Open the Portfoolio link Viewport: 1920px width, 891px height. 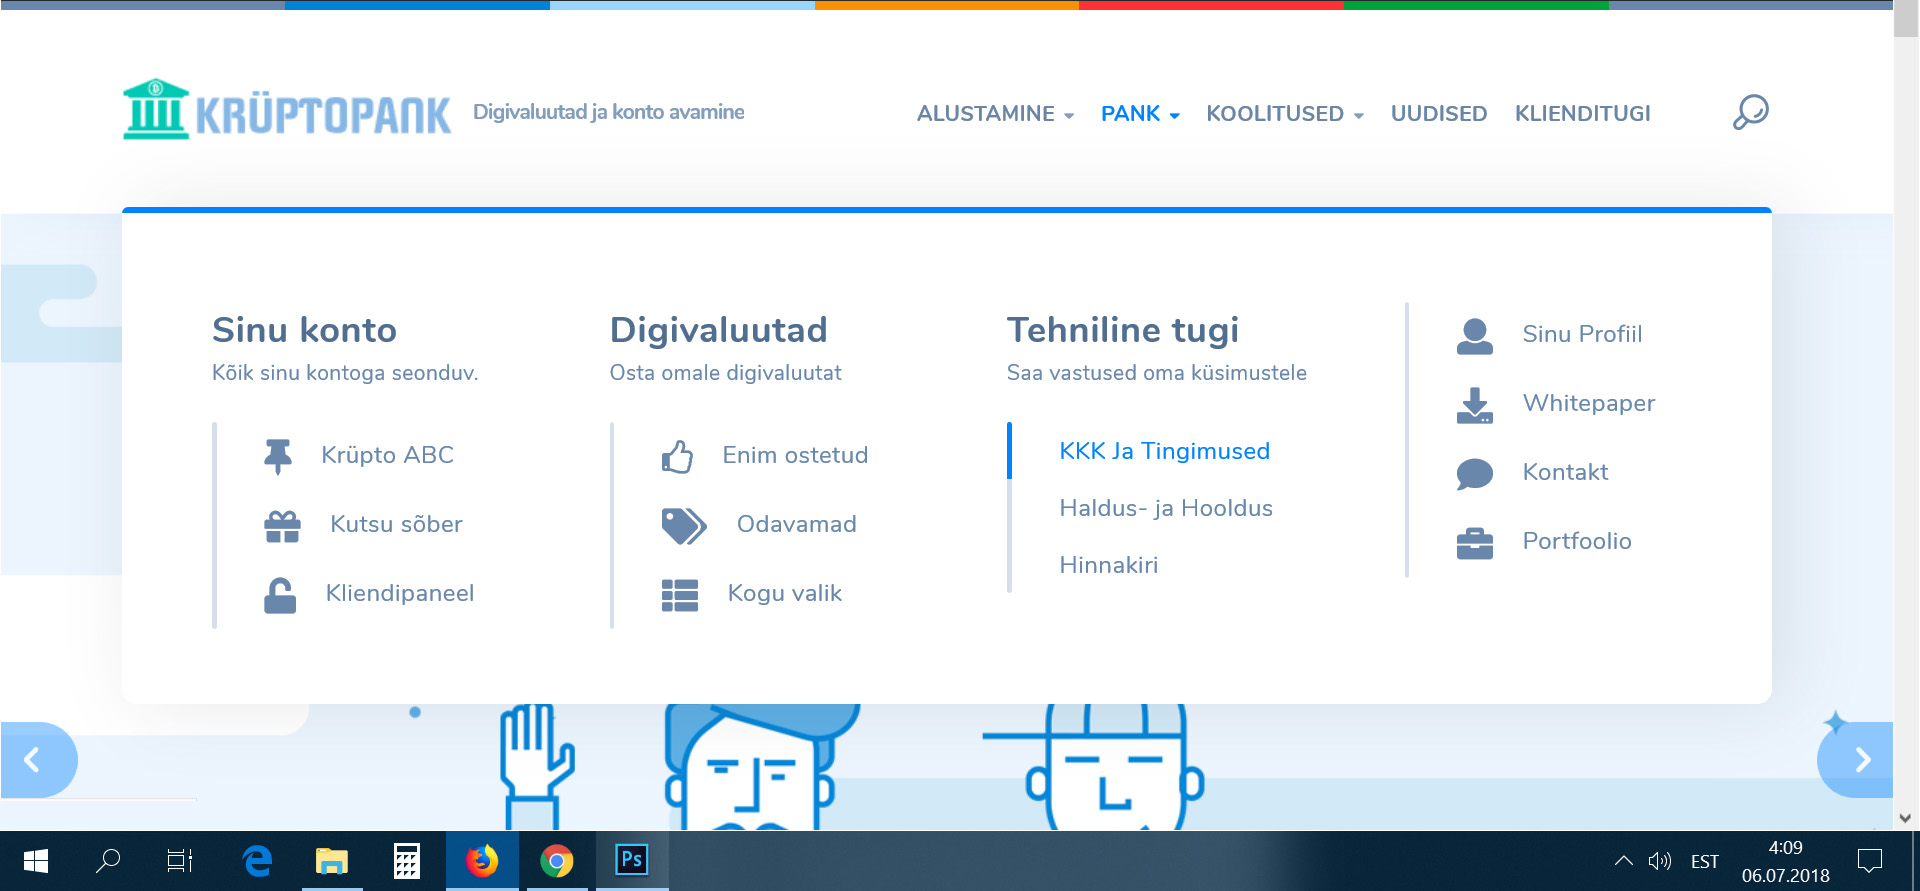tap(1576, 542)
